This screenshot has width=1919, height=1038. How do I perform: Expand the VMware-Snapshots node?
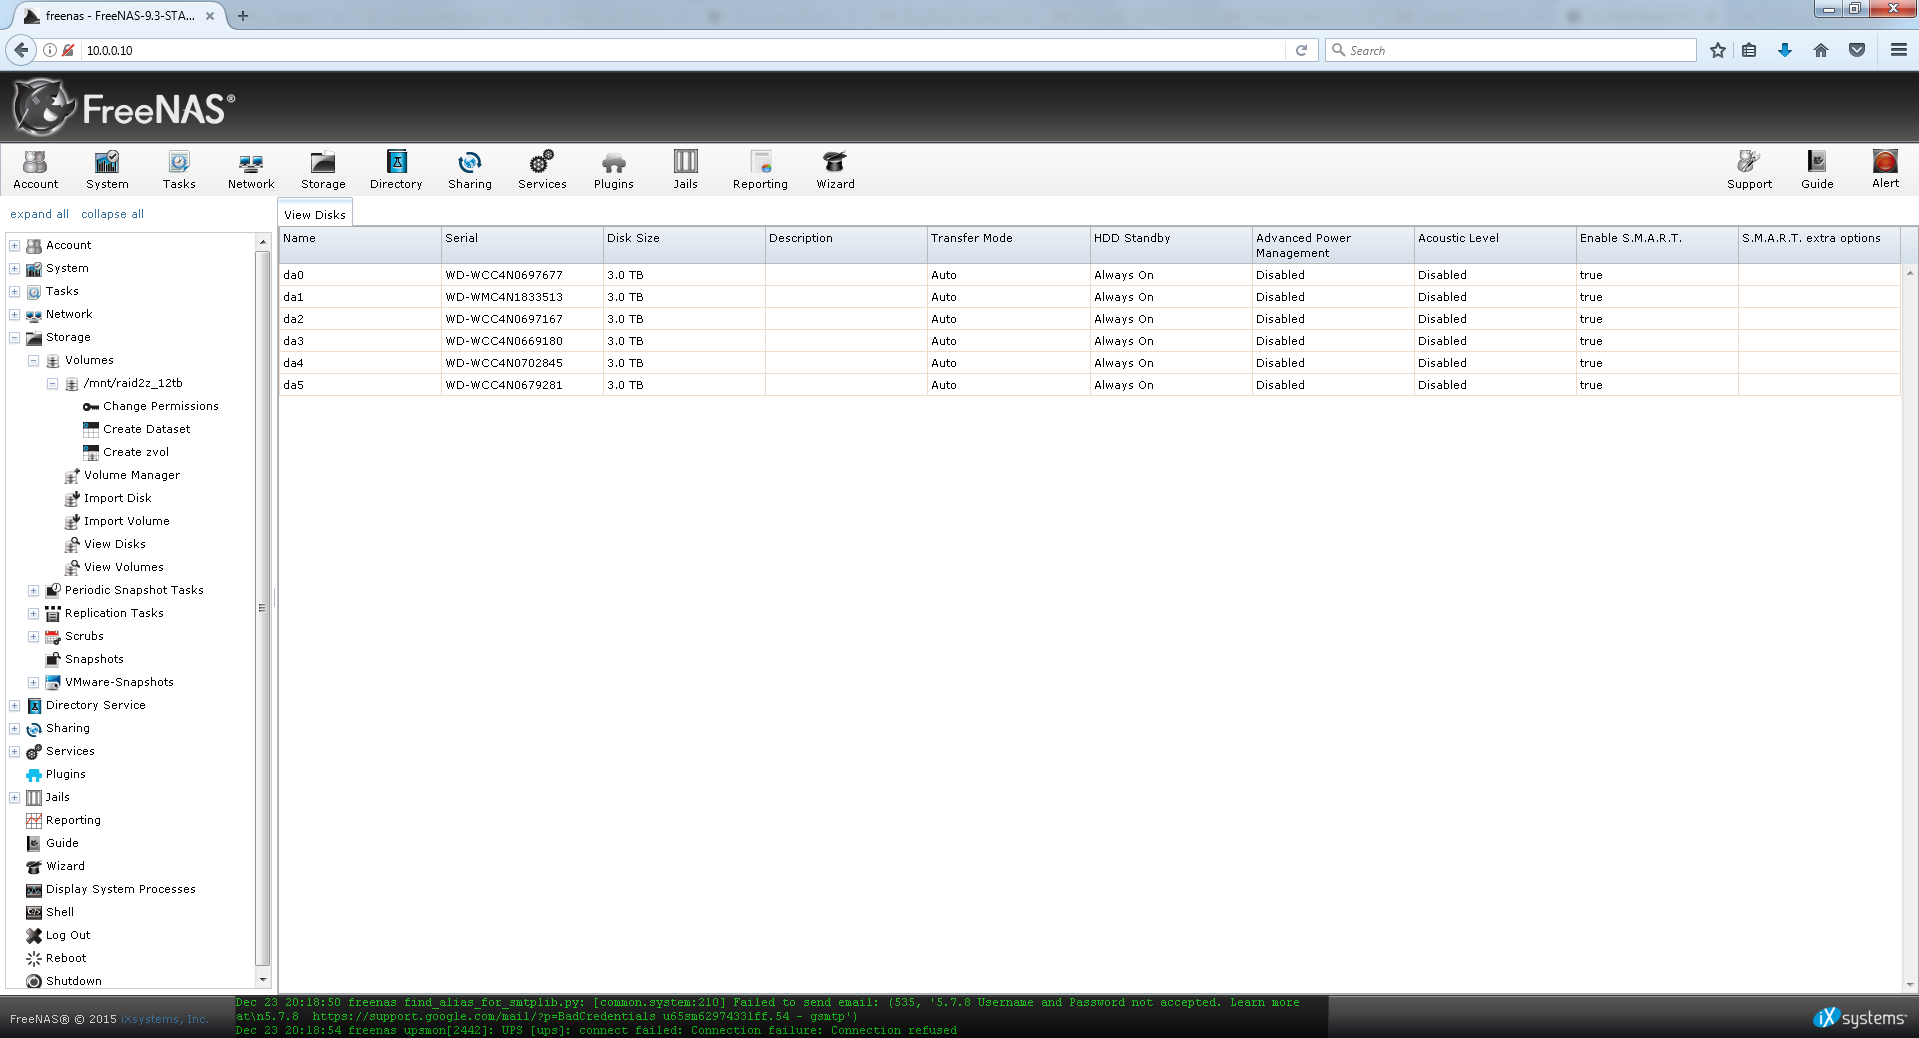point(33,683)
